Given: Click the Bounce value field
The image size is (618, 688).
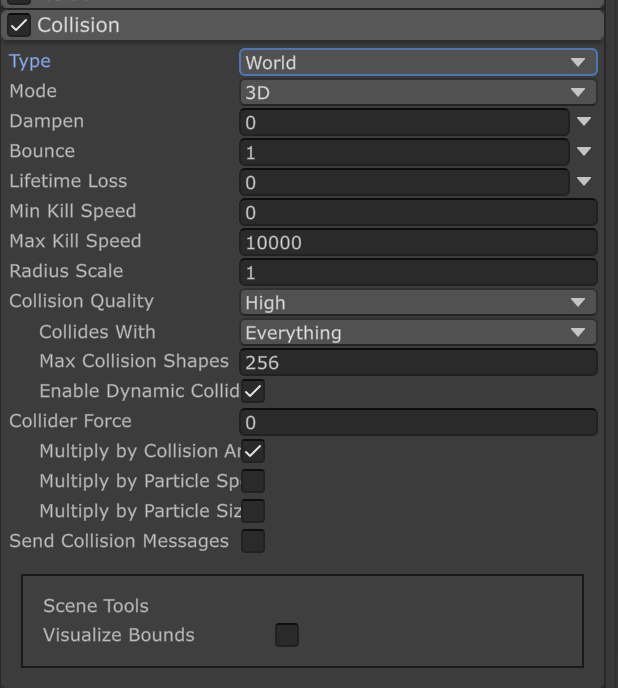Looking at the screenshot, I should (x=404, y=152).
